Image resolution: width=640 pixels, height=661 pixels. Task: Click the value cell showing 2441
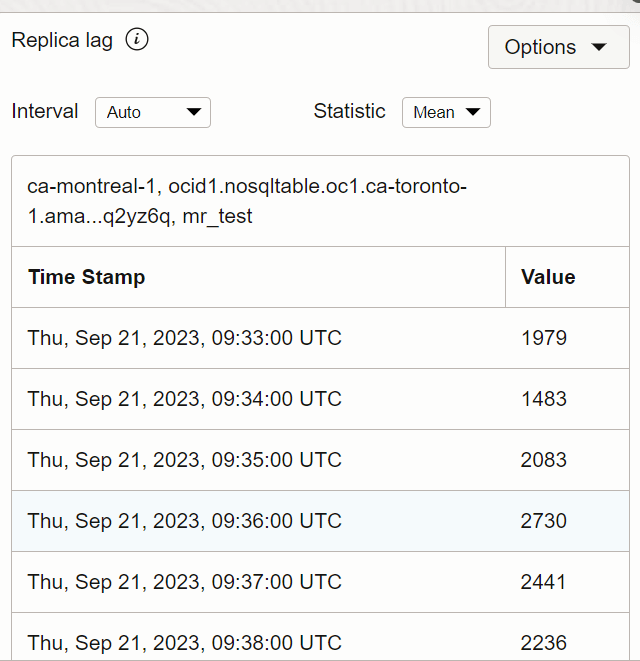(x=544, y=582)
